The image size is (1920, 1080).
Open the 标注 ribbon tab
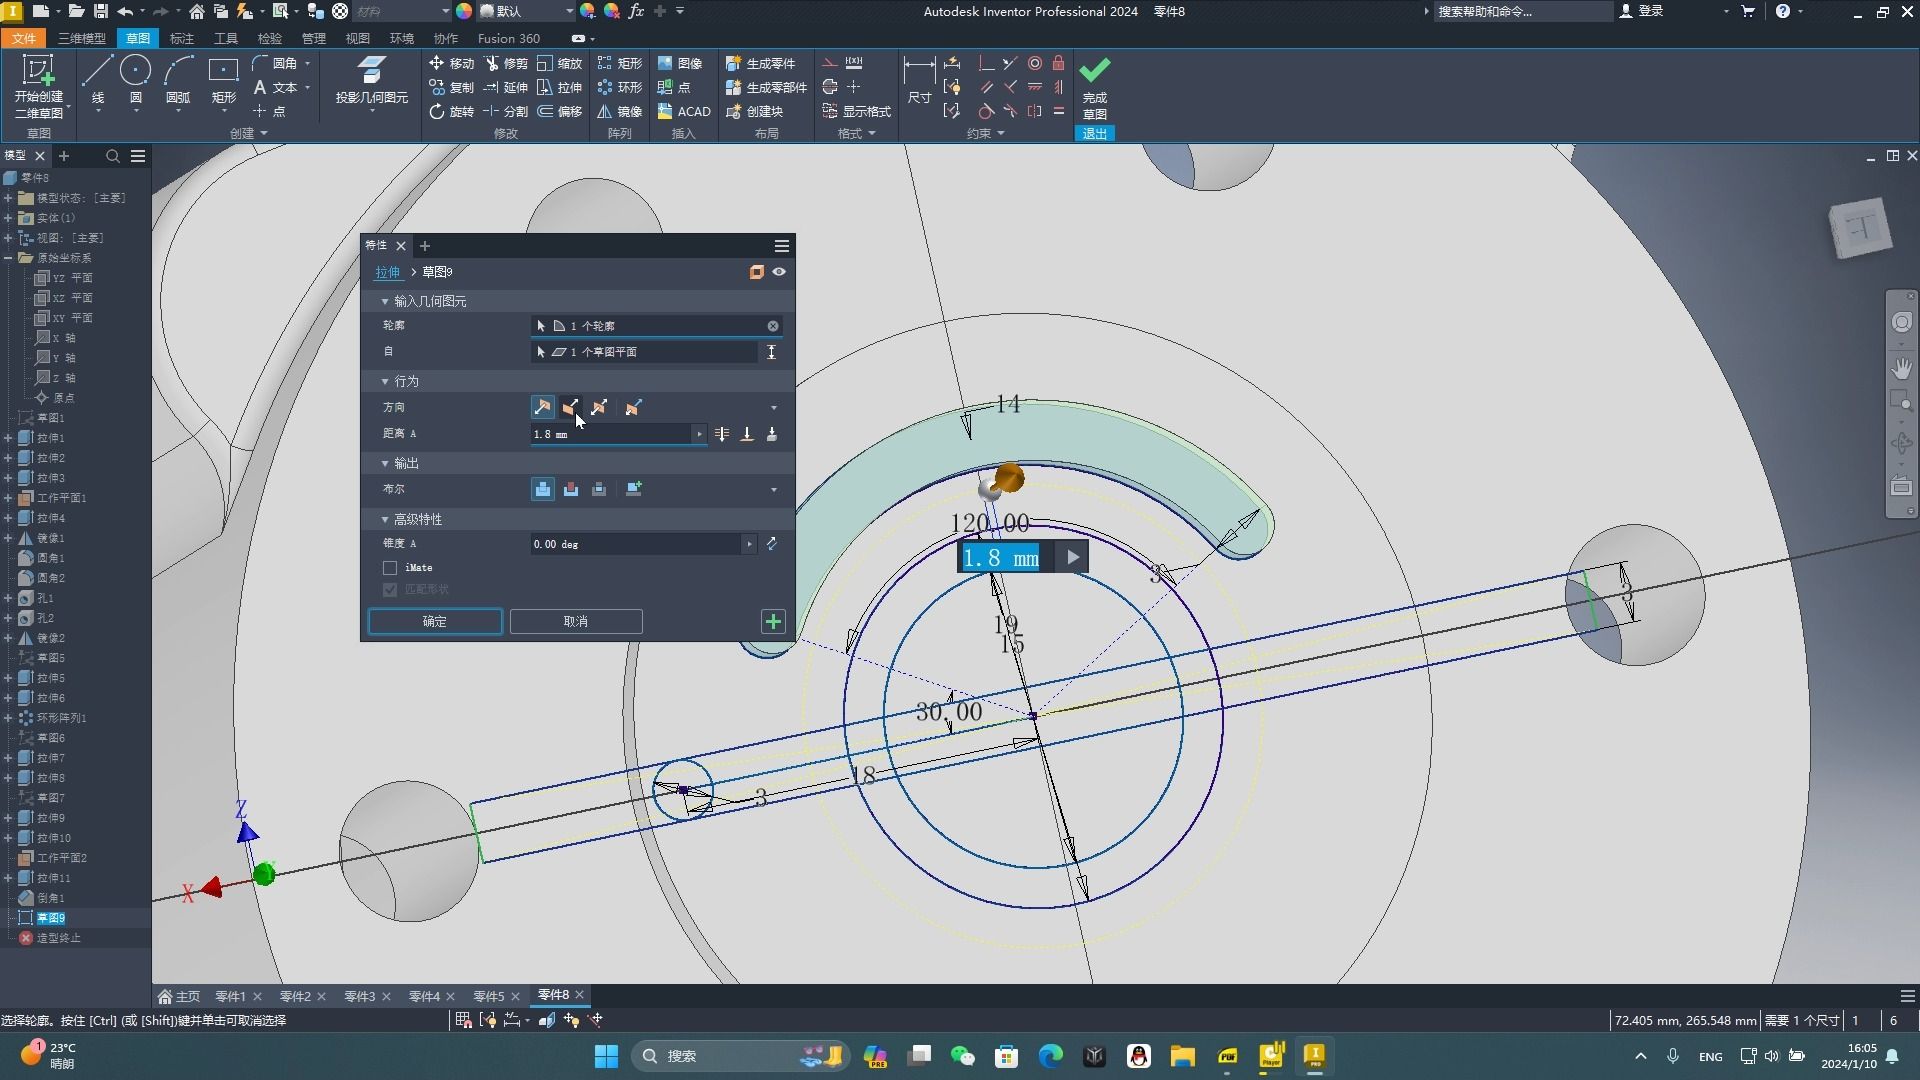[182, 38]
